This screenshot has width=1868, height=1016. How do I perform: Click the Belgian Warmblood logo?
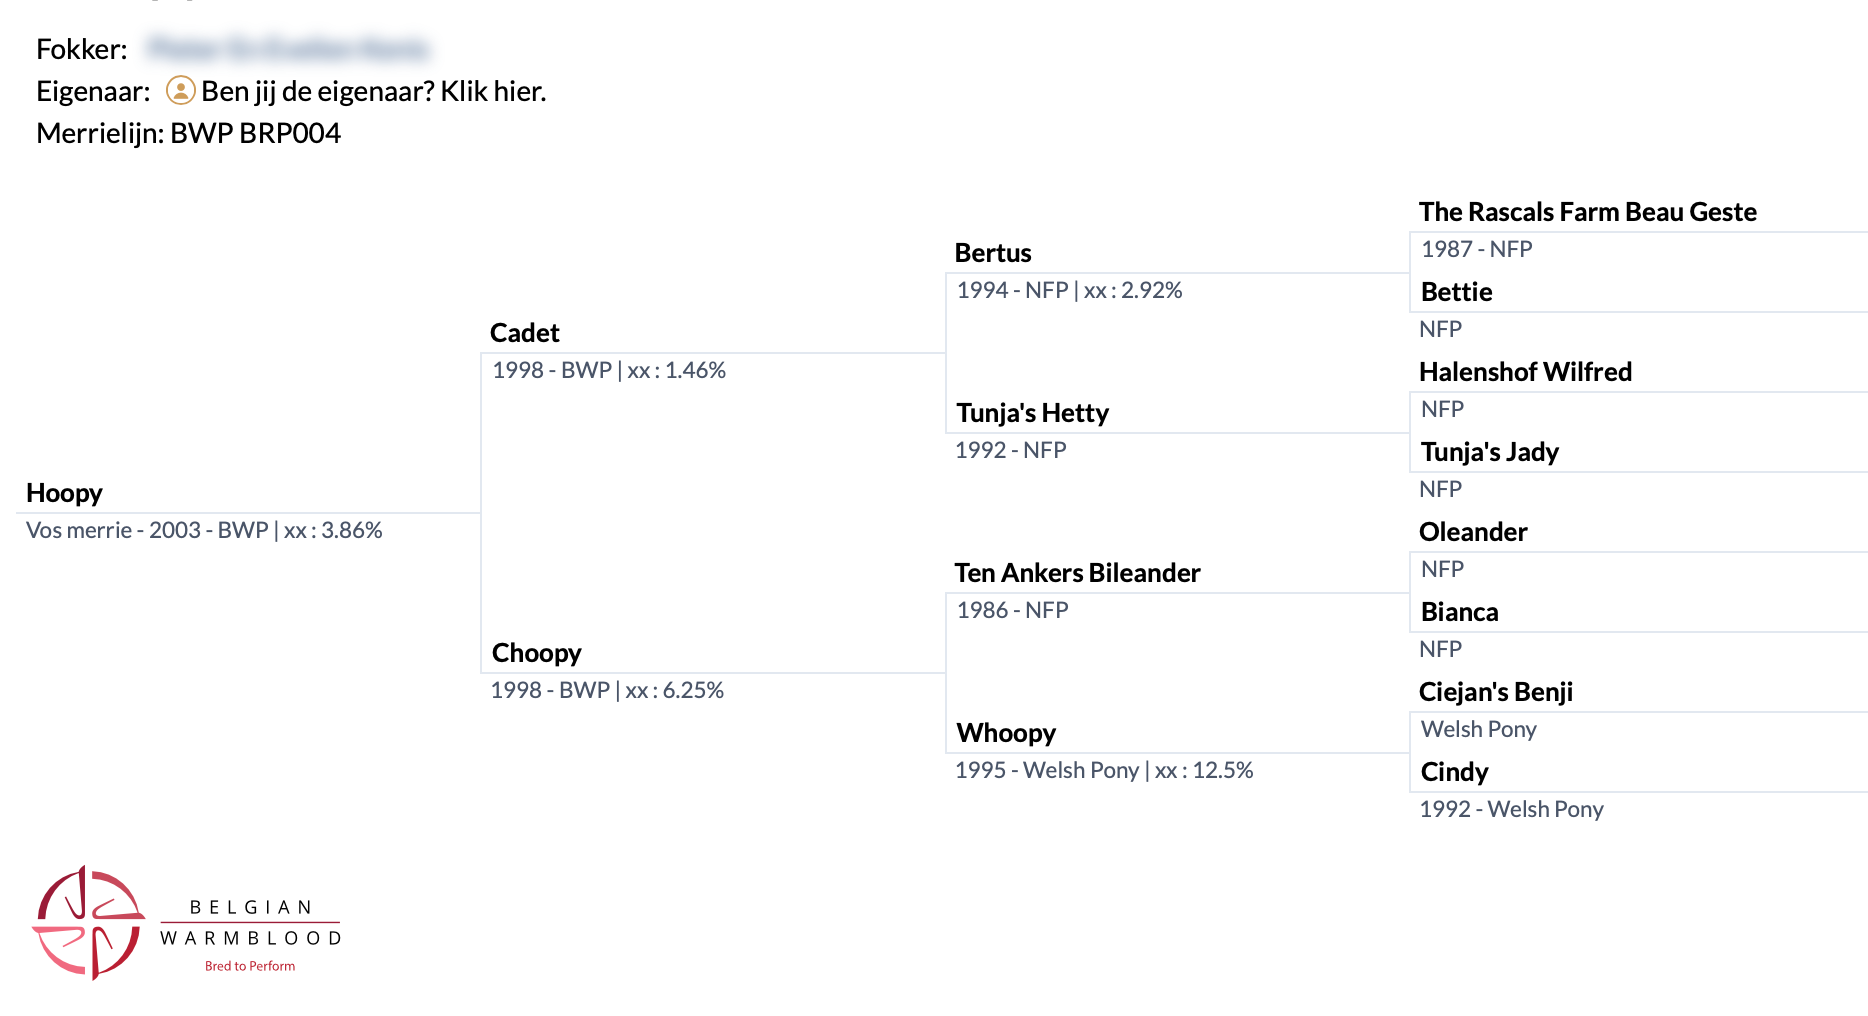pos(187,923)
